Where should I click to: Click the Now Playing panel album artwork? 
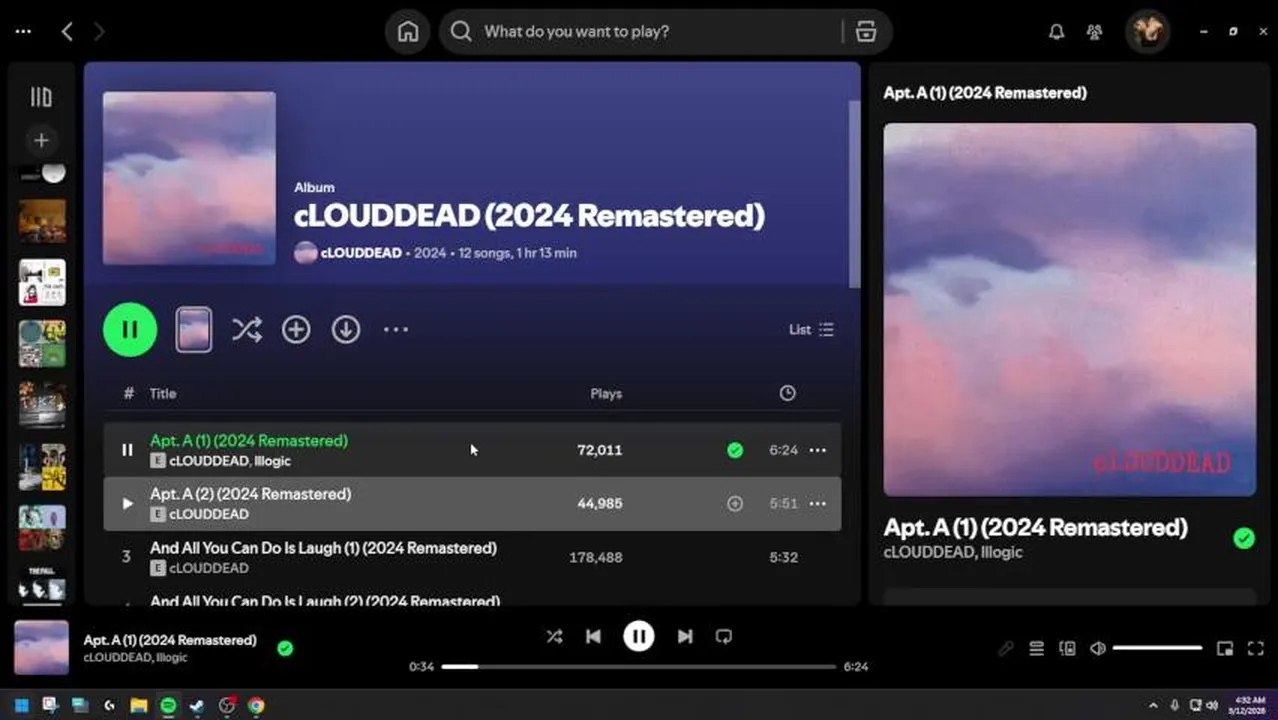pyautogui.click(x=1070, y=309)
